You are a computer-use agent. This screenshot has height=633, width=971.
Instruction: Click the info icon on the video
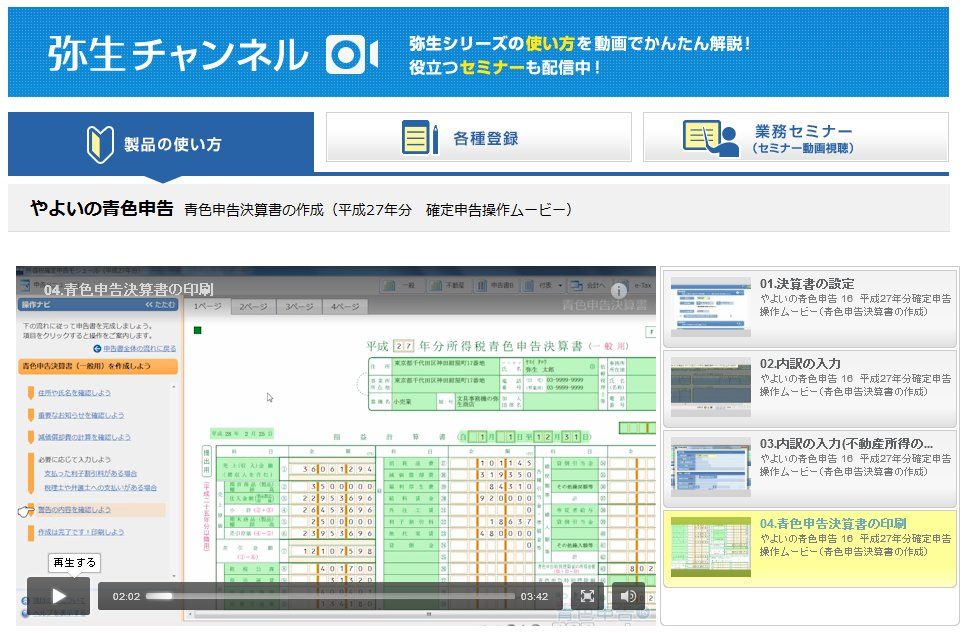click(618, 290)
